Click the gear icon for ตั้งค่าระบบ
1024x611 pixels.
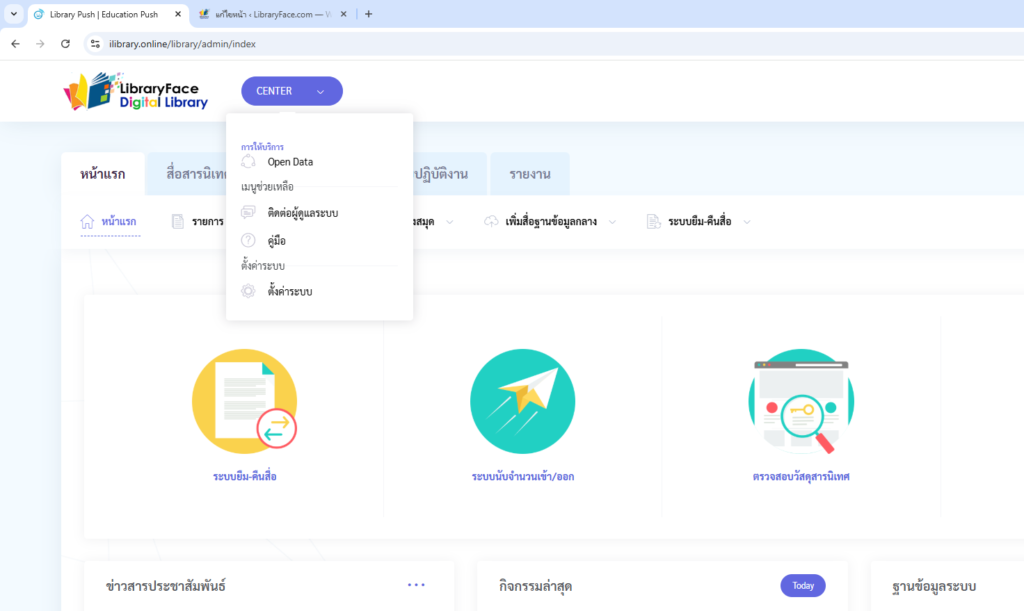(x=249, y=291)
